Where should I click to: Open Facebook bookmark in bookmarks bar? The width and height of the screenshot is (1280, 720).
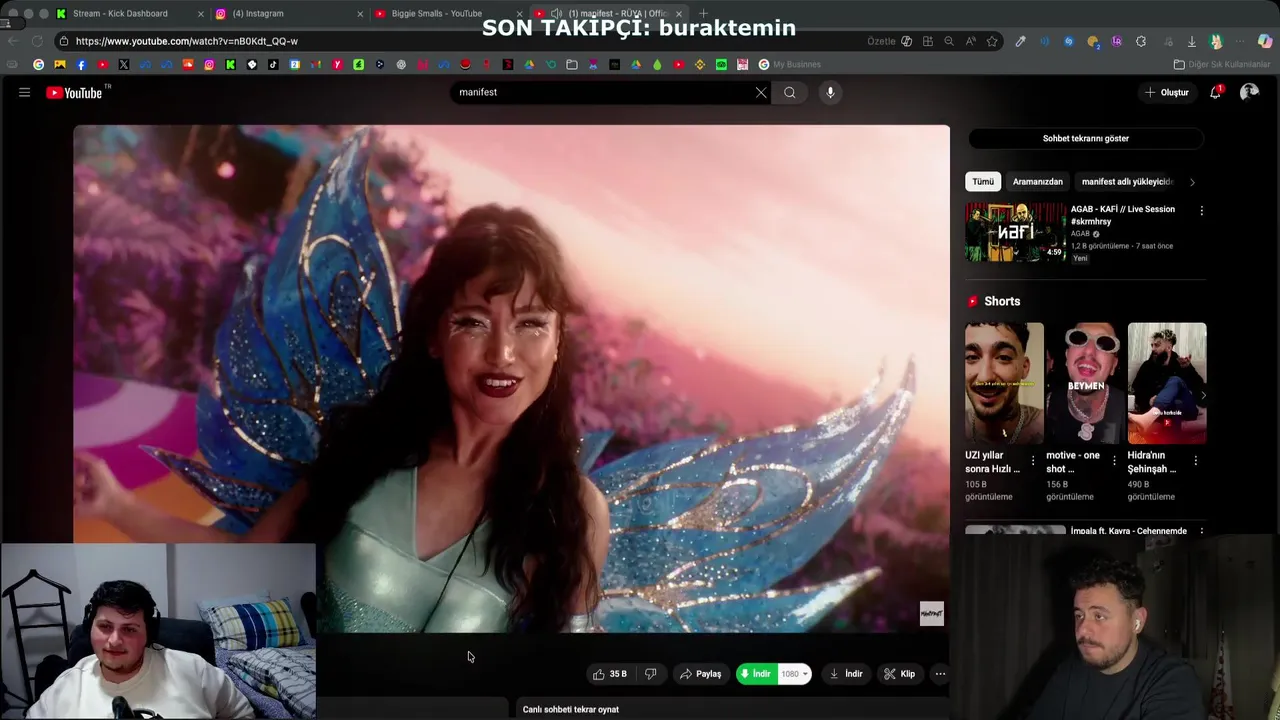tap(81, 64)
